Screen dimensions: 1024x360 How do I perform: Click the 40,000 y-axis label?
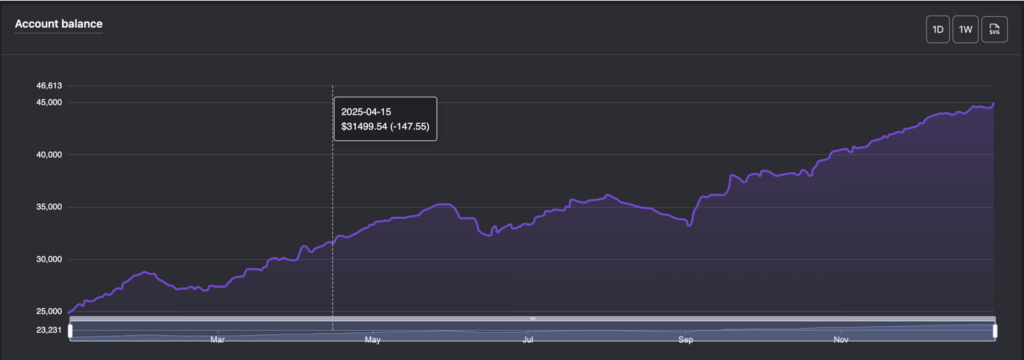tap(50, 155)
